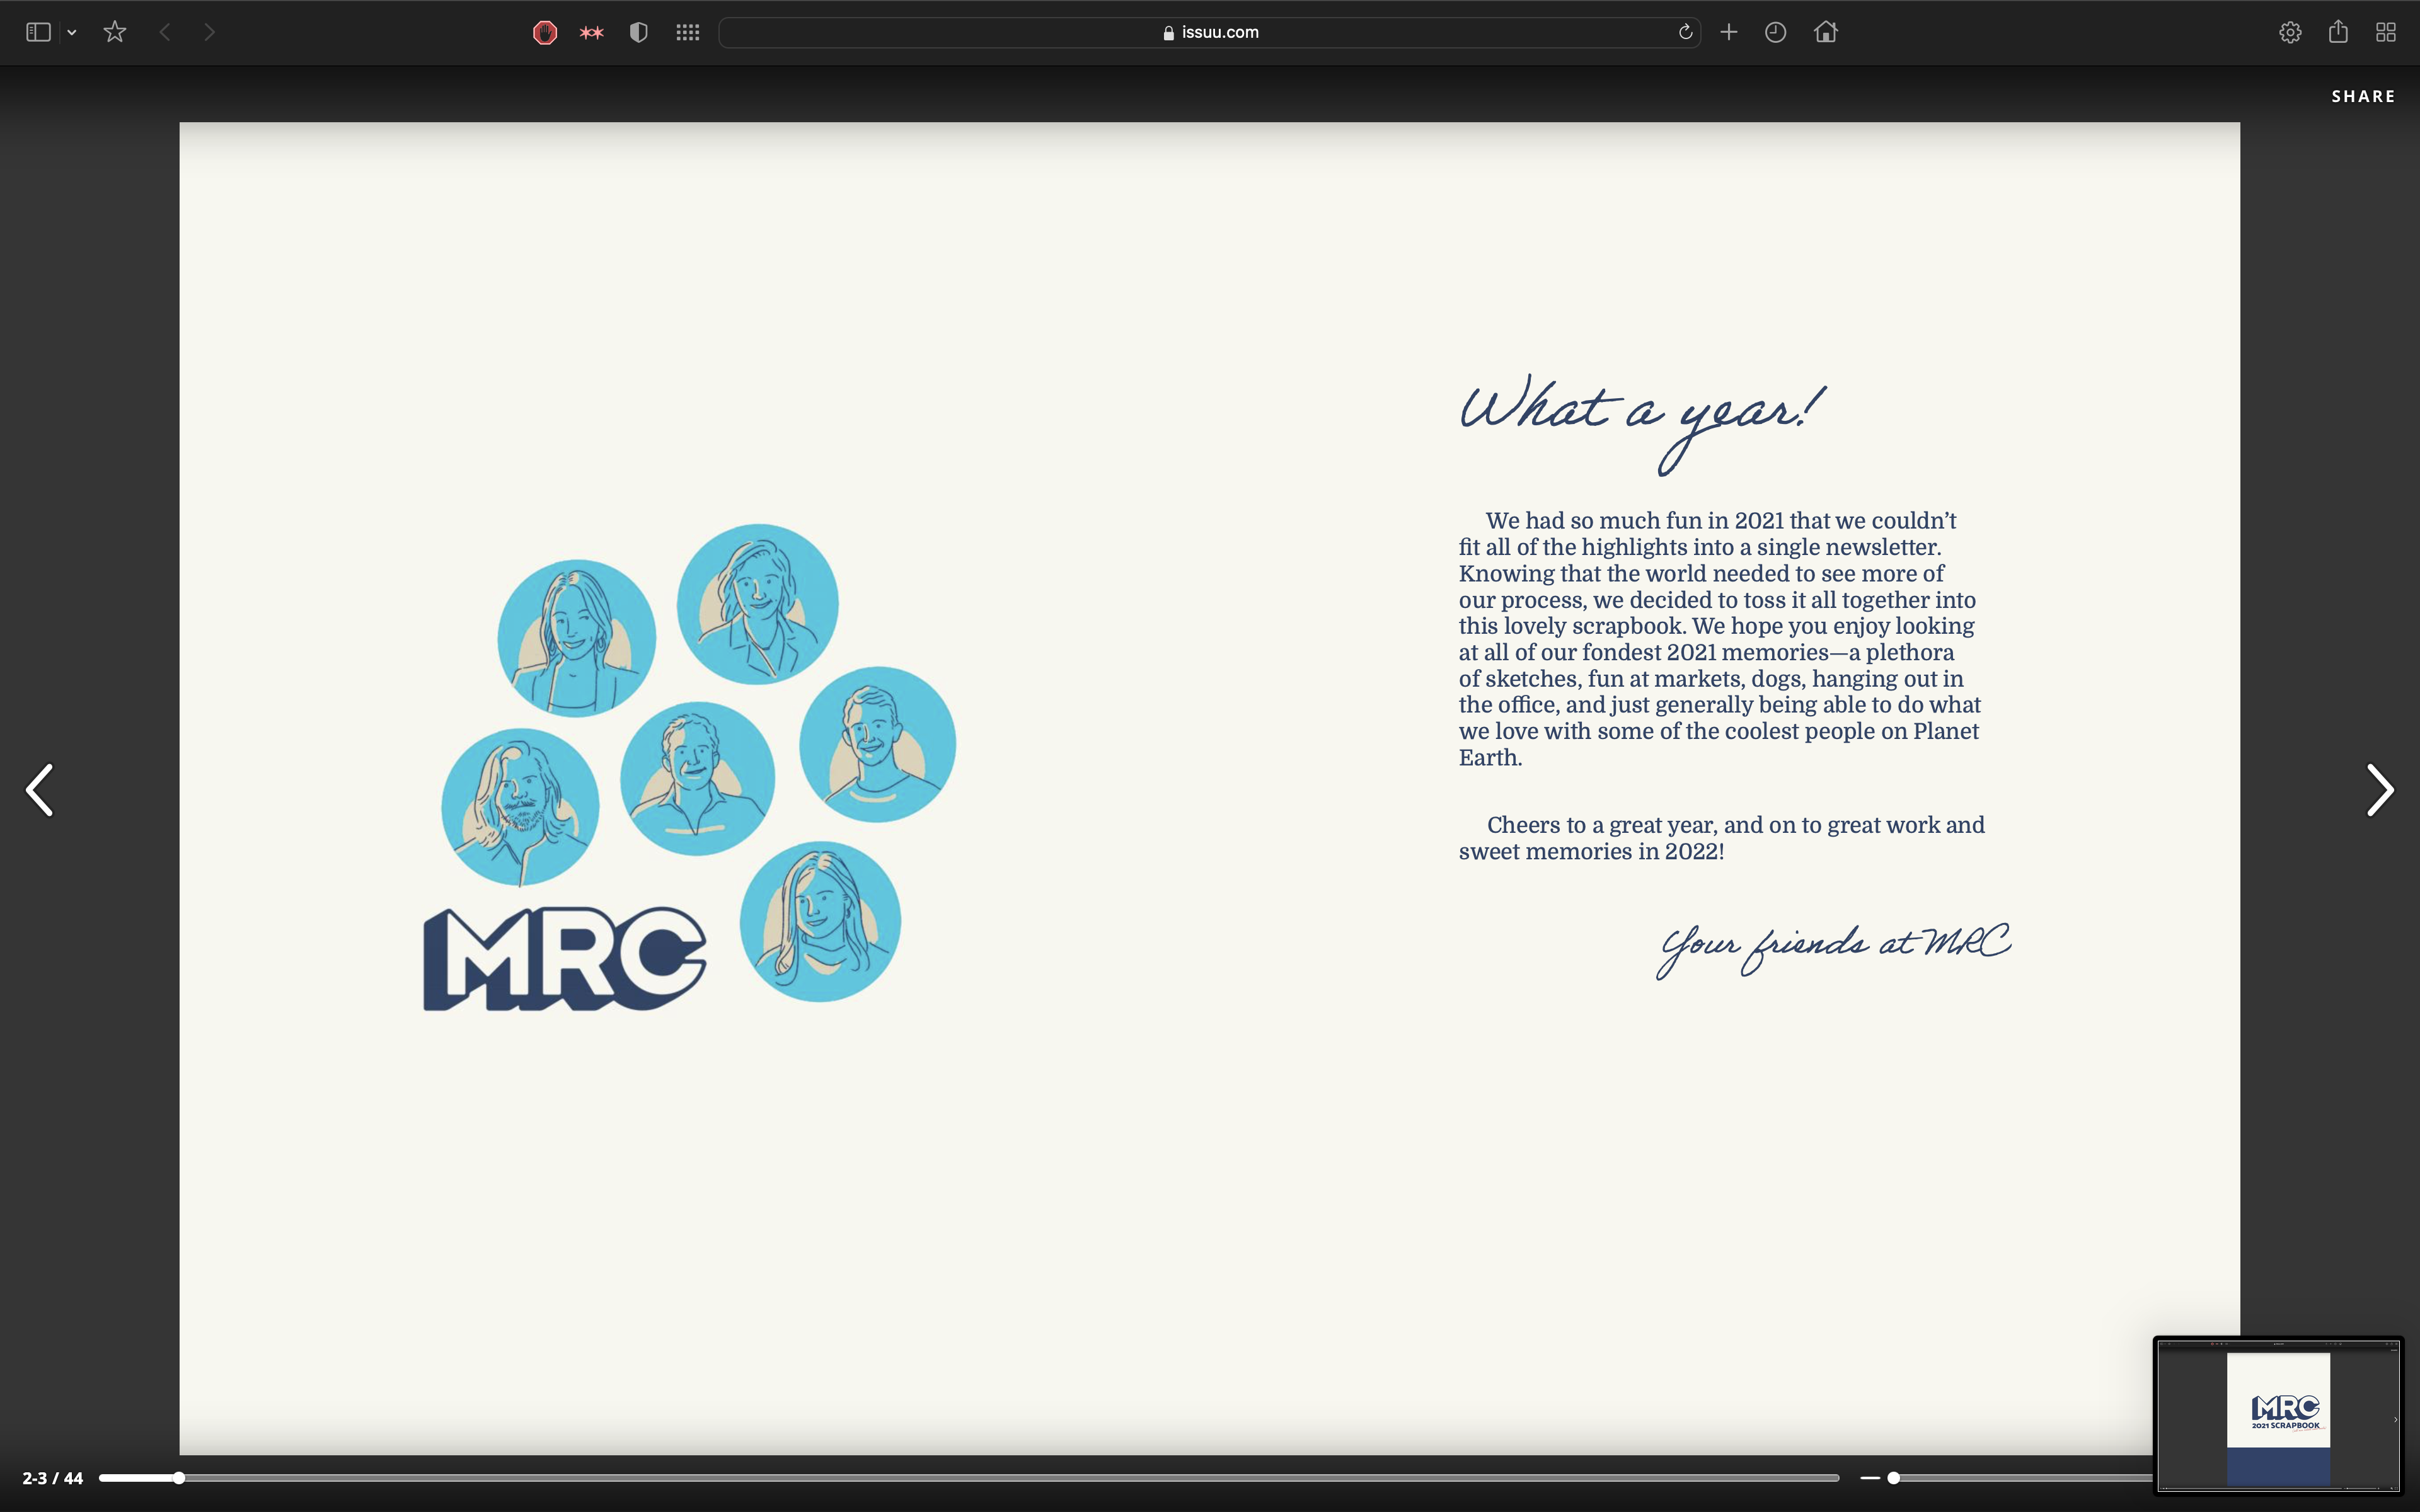Image resolution: width=2420 pixels, height=1512 pixels.
Task: Click the Safari share icon
Action: [x=2338, y=32]
